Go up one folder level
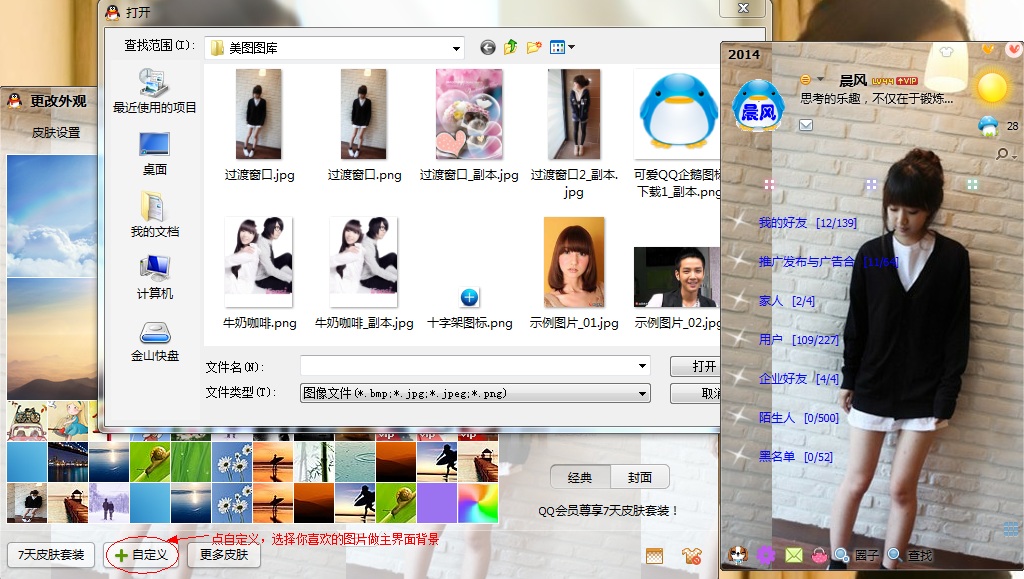The width and height of the screenshot is (1024, 579). (511, 47)
